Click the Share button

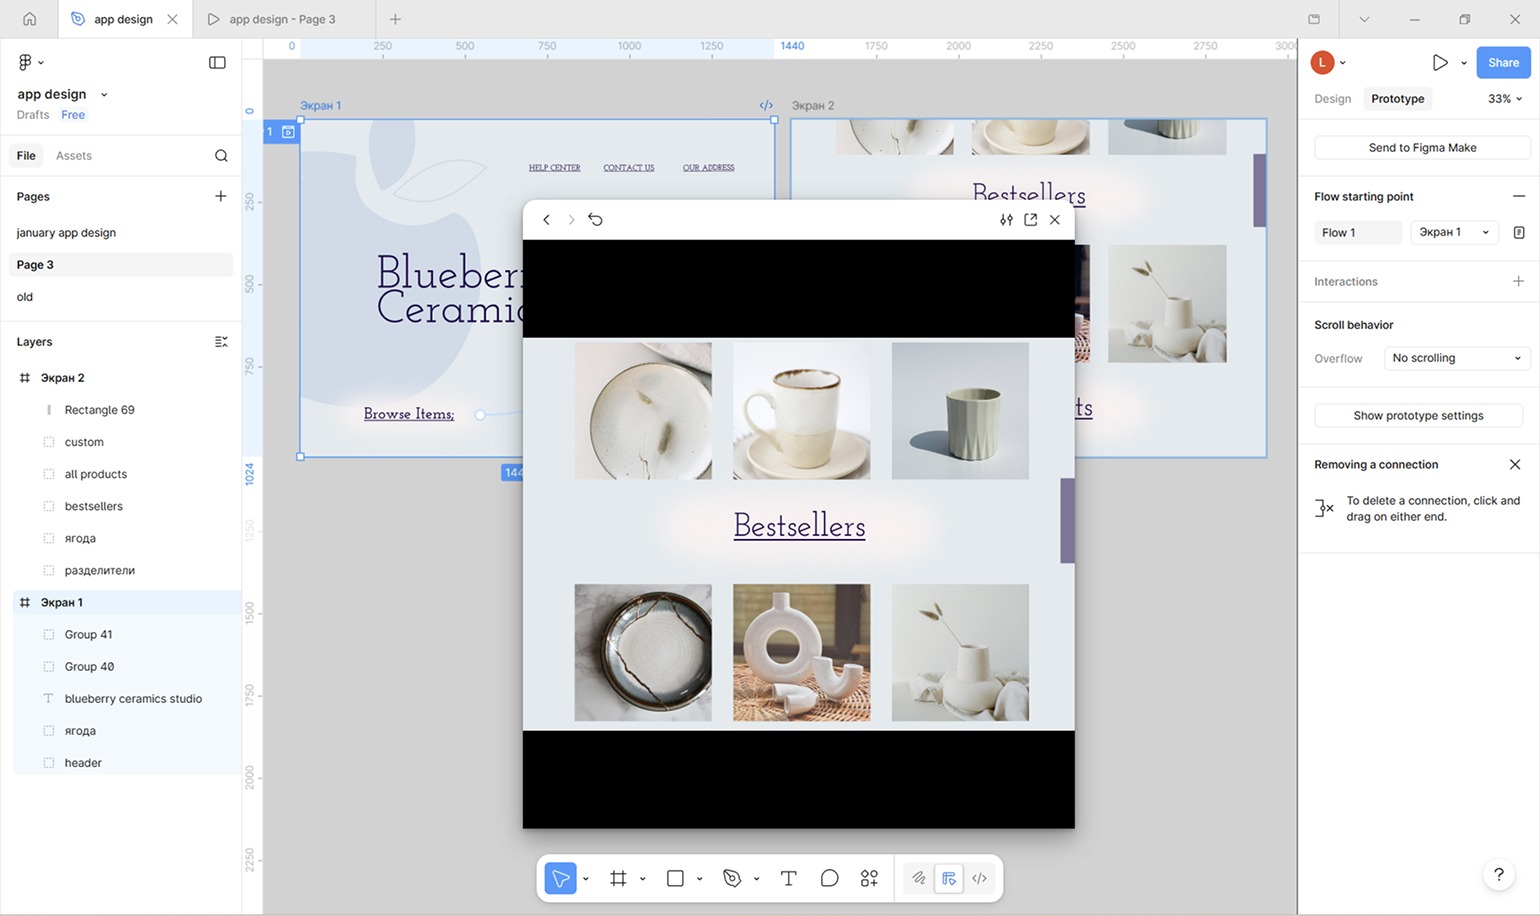pyautogui.click(x=1502, y=63)
